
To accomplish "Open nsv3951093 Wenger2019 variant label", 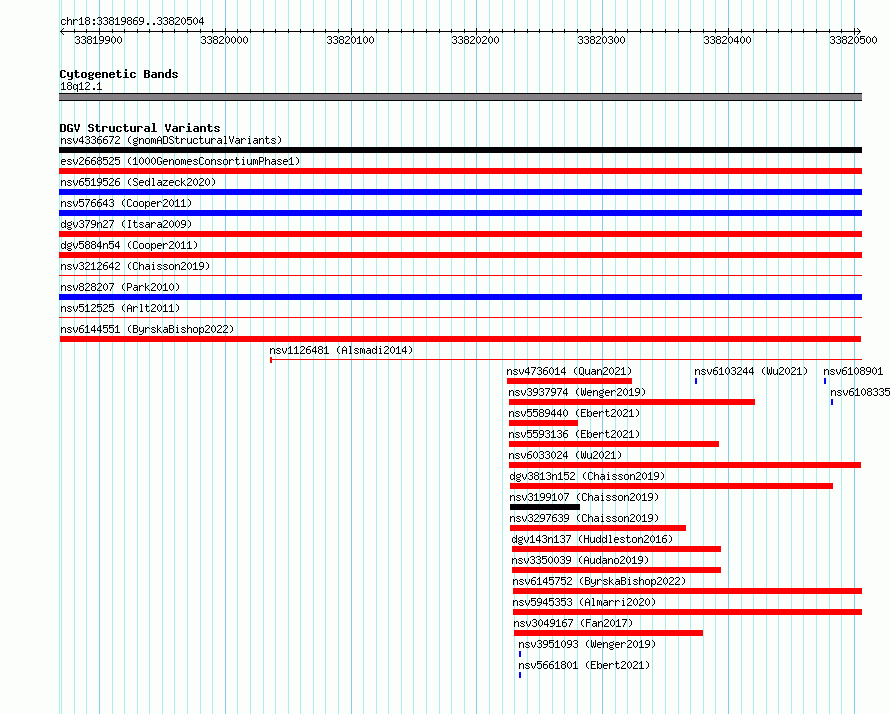I will pos(587,644).
